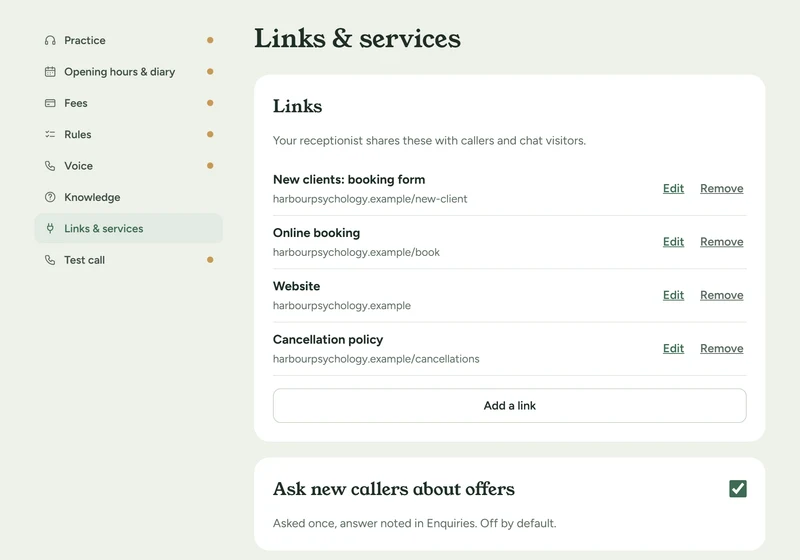Click the URL harbourpsychology.example/book
This screenshot has width=800, height=560.
[x=356, y=252]
